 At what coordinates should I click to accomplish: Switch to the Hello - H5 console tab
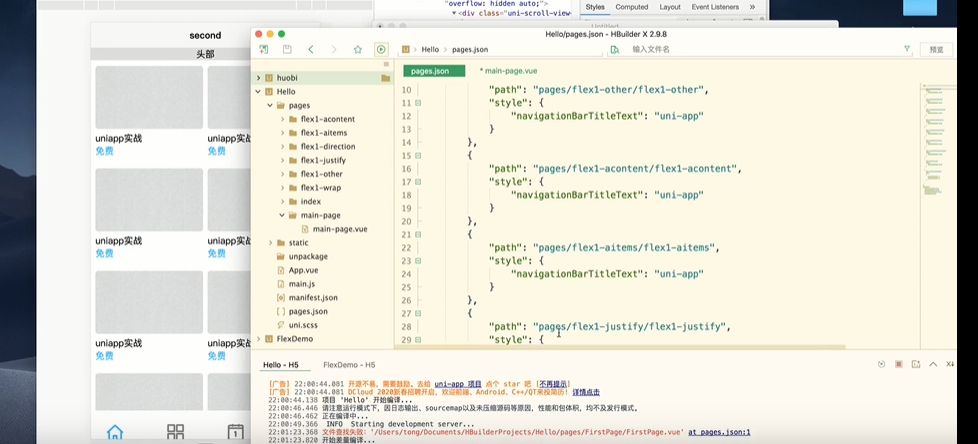click(x=280, y=365)
